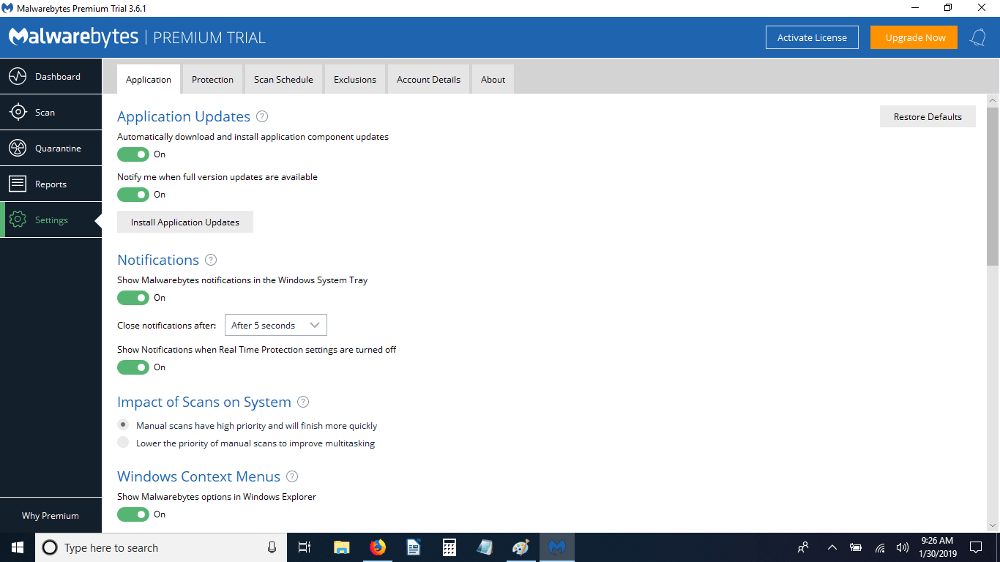Open the Action Center notification icon

[976, 547]
